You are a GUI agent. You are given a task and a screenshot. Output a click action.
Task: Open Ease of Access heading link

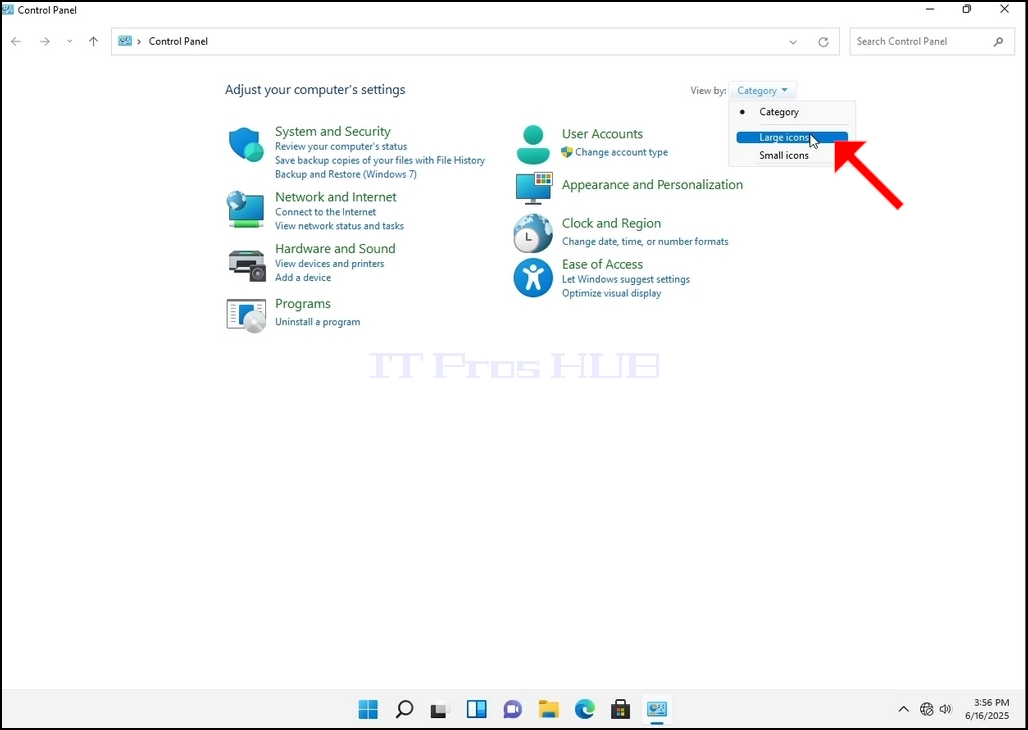click(602, 264)
